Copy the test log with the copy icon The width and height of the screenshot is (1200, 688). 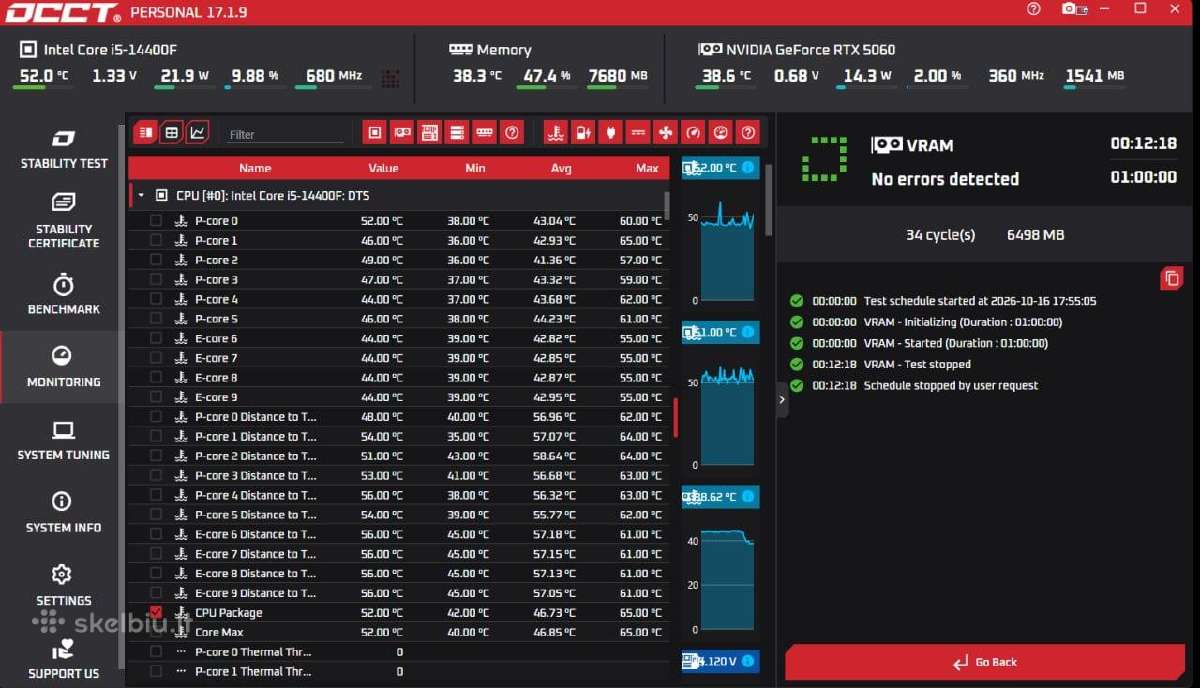coord(1171,279)
